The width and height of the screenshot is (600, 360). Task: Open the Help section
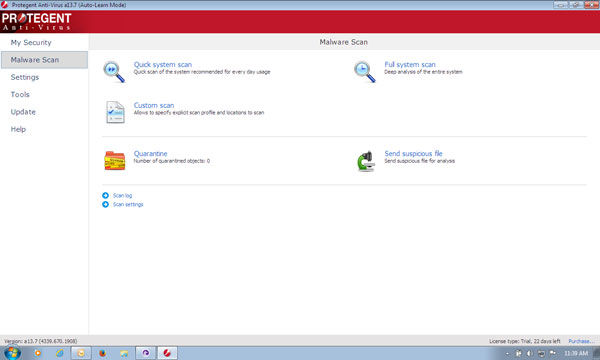click(x=18, y=129)
